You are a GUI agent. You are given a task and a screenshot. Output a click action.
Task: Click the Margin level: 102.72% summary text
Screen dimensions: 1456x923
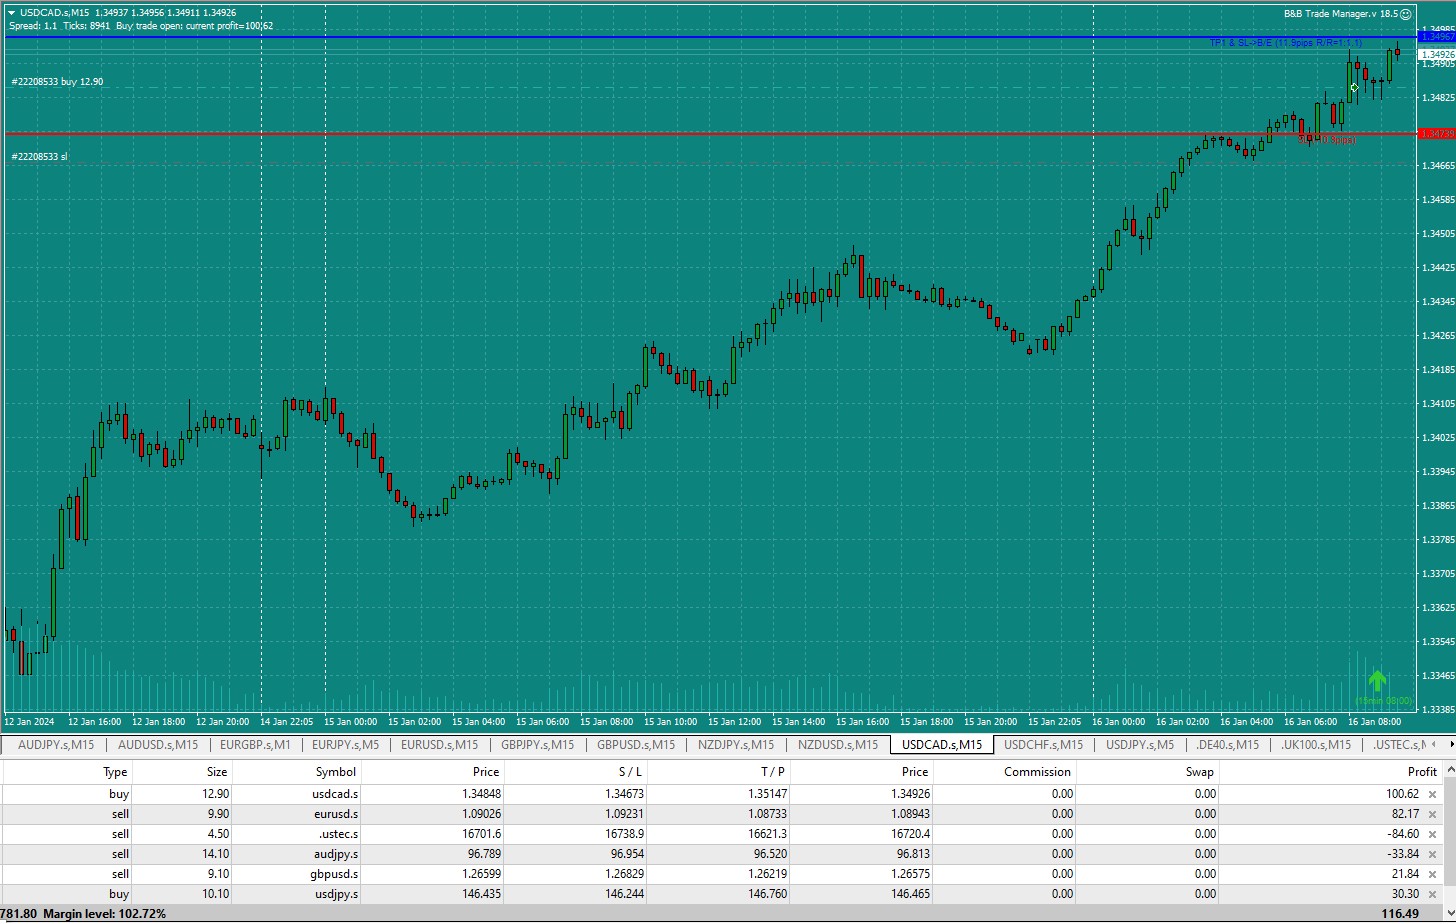(x=105, y=914)
